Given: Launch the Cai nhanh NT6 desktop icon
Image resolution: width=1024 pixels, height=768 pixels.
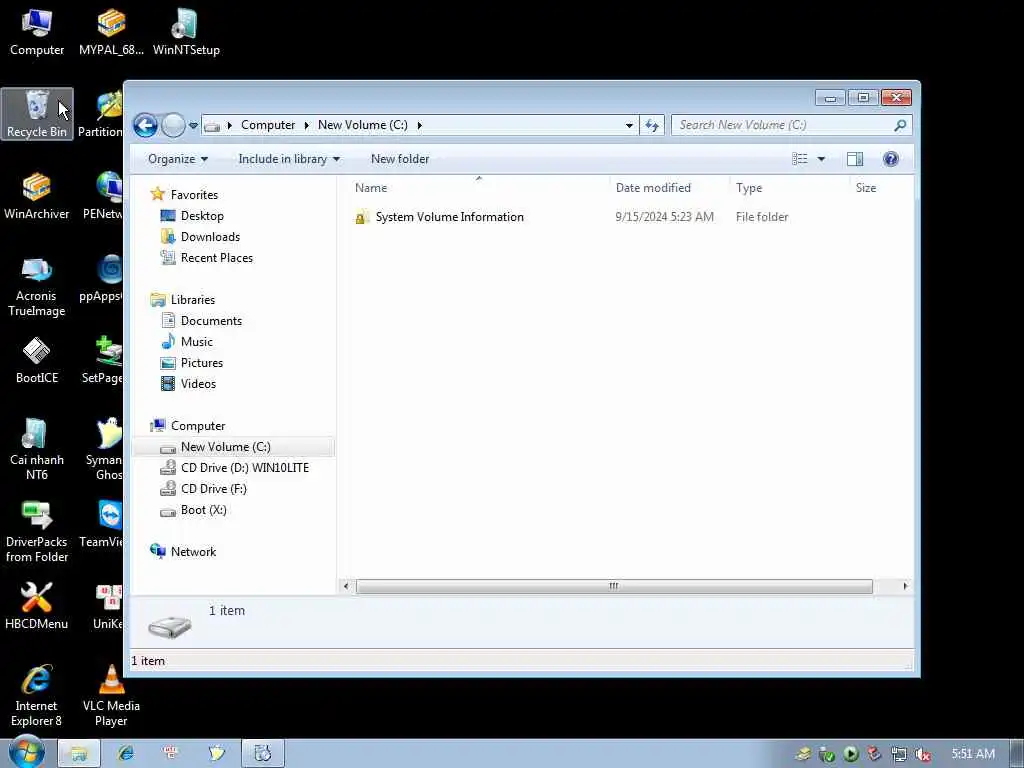Looking at the screenshot, I should pos(37,449).
